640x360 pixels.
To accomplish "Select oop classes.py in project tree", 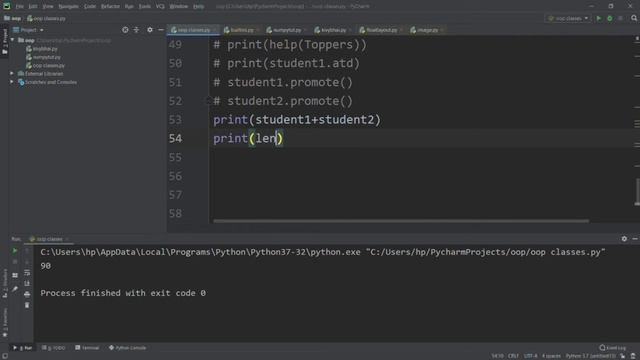I will 45,65.
